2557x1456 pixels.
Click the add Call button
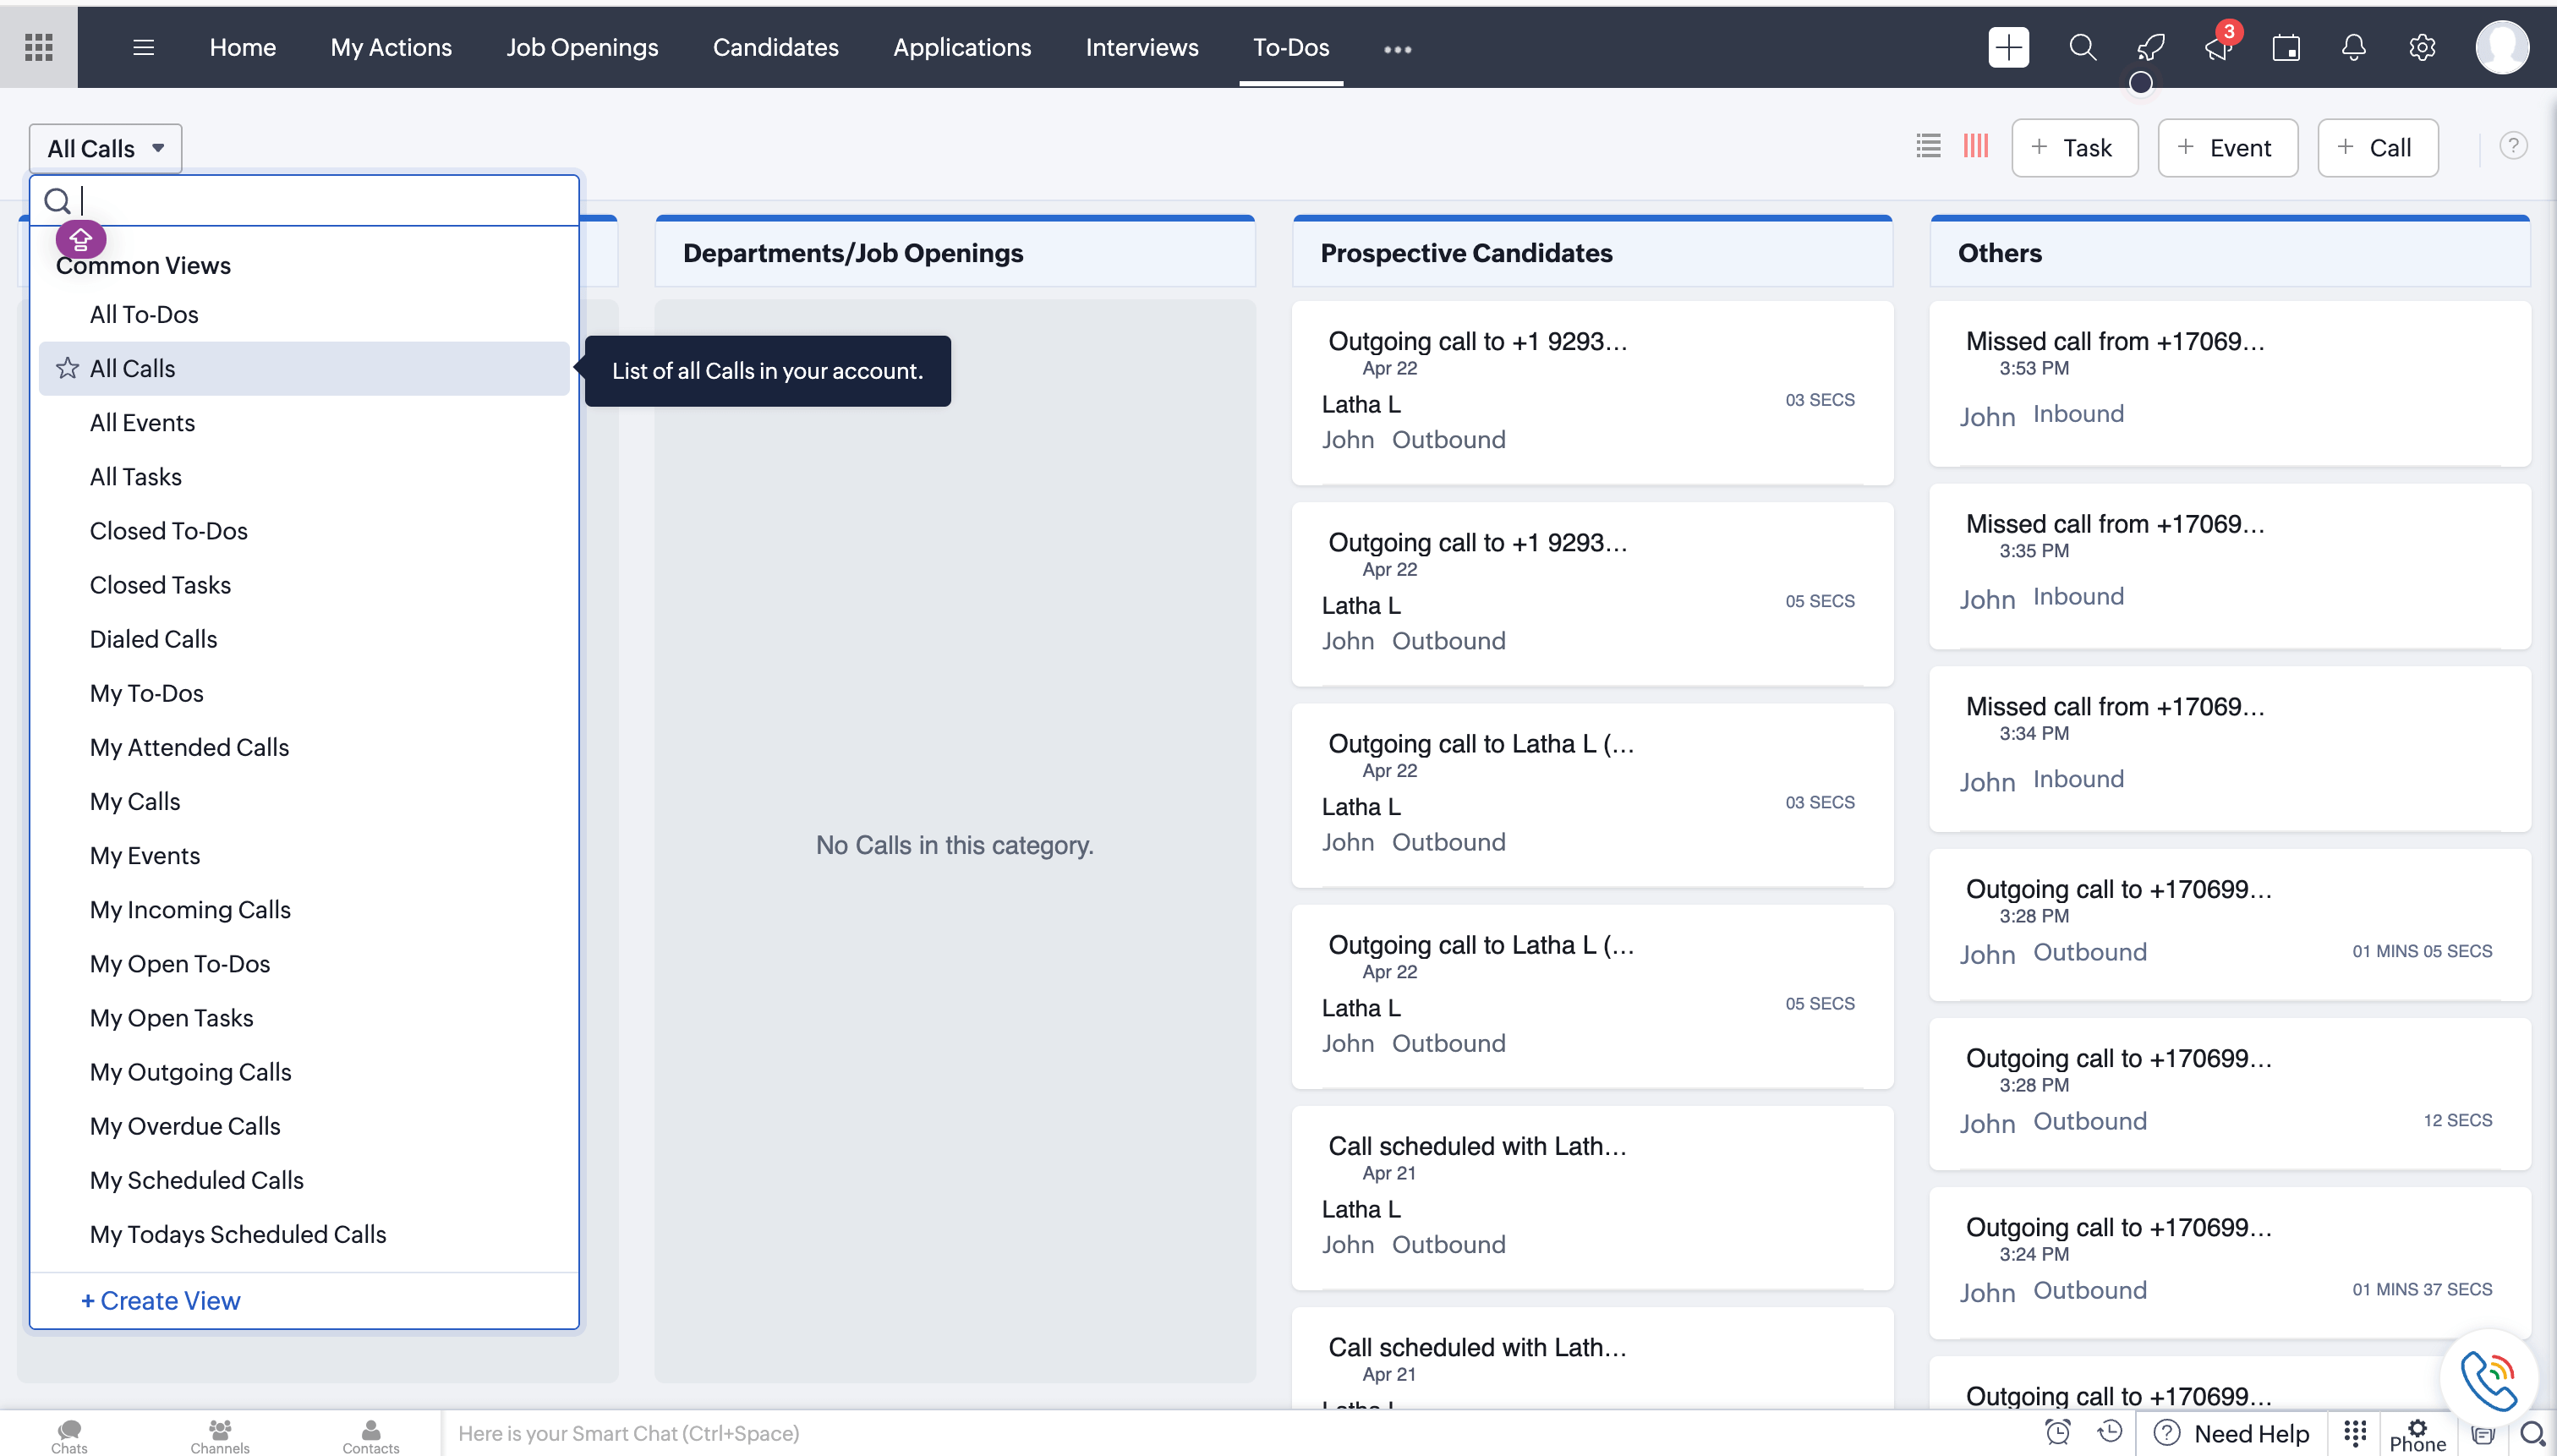click(x=2377, y=148)
